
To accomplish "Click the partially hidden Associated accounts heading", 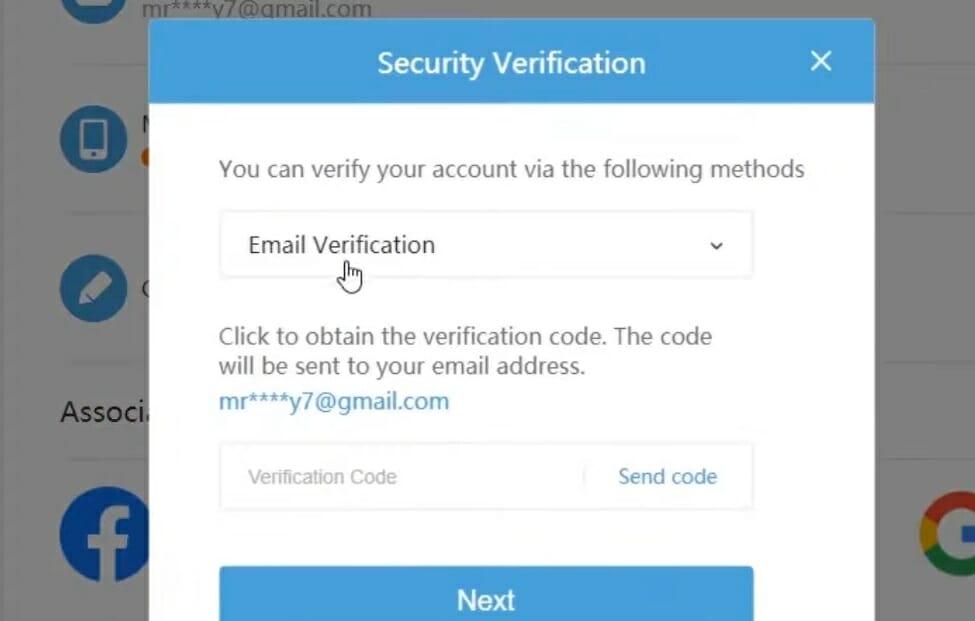I will point(104,412).
